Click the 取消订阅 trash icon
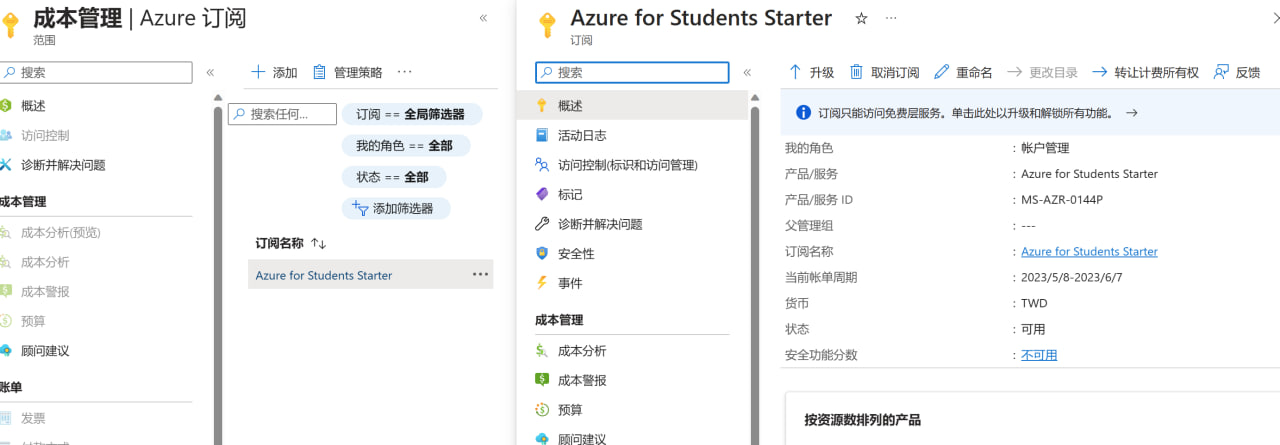 coord(856,72)
